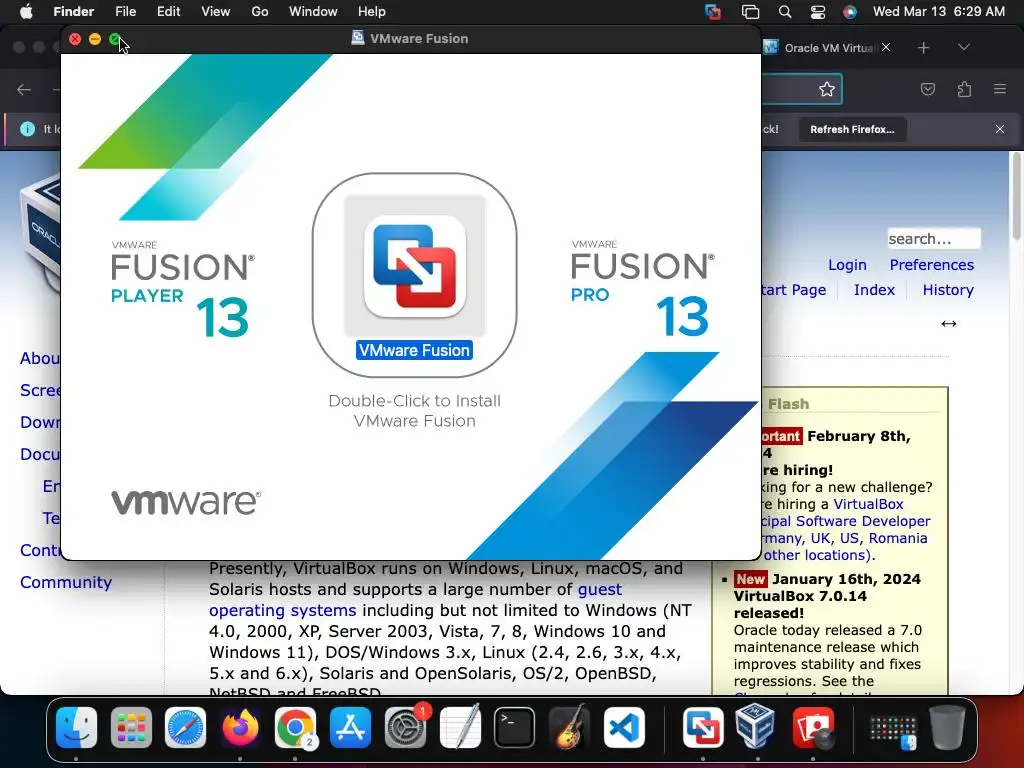Screen dimensions: 1024x768
Task: Select the VMware Fusion label under the icon
Action: (415, 350)
